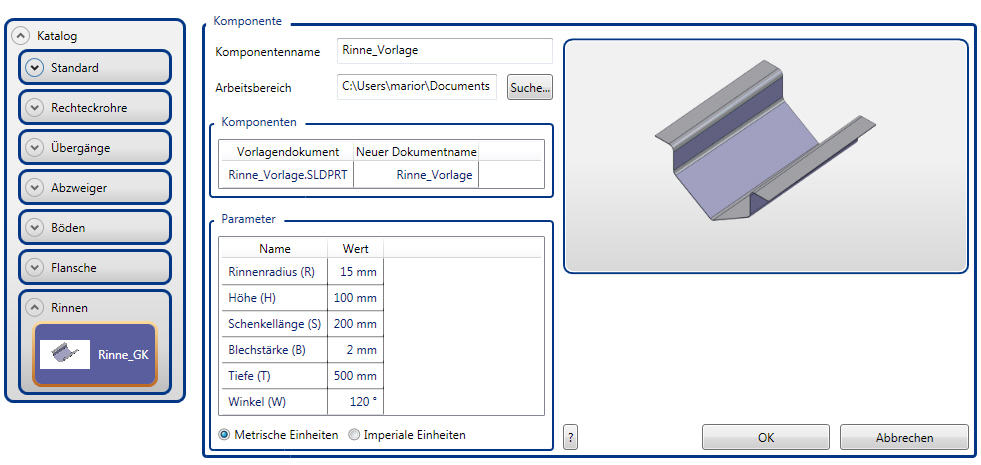Select the Höhe (H) parameter name

(274, 298)
